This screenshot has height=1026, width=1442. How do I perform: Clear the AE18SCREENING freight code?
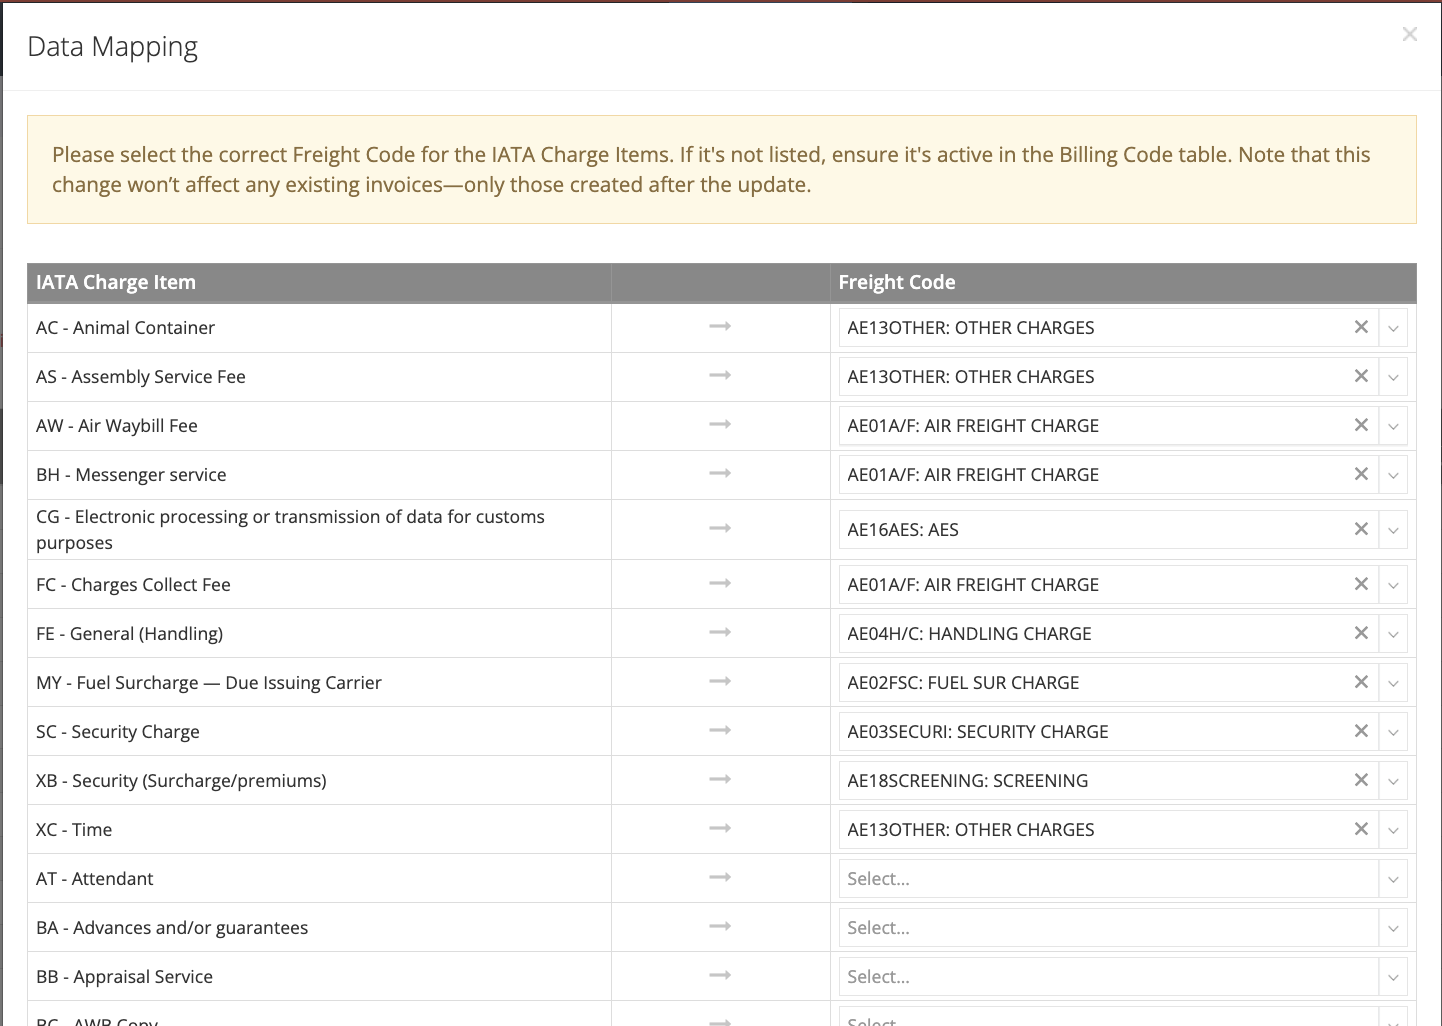[x=1360, y=780]
